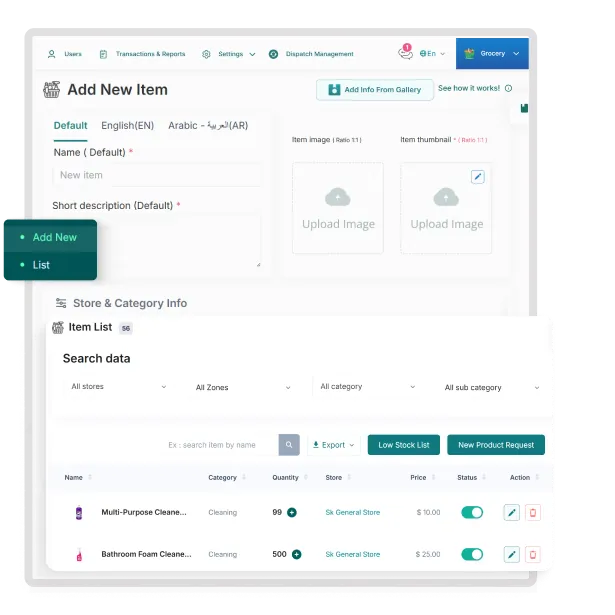This screenshot has height=615, width=615.
Task: Click the Low Stock List button
Action: [x=404, y=445]
